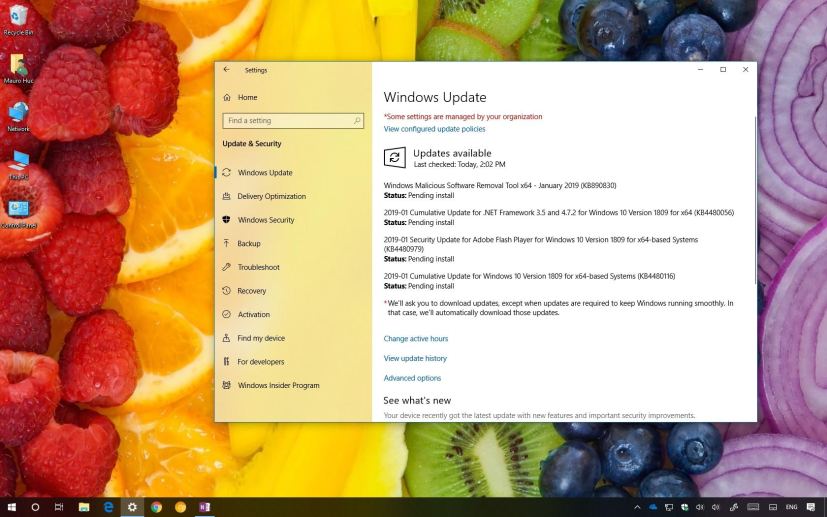
Task: Open File Explorer from the taskbar
Action: tap(84, 508)
